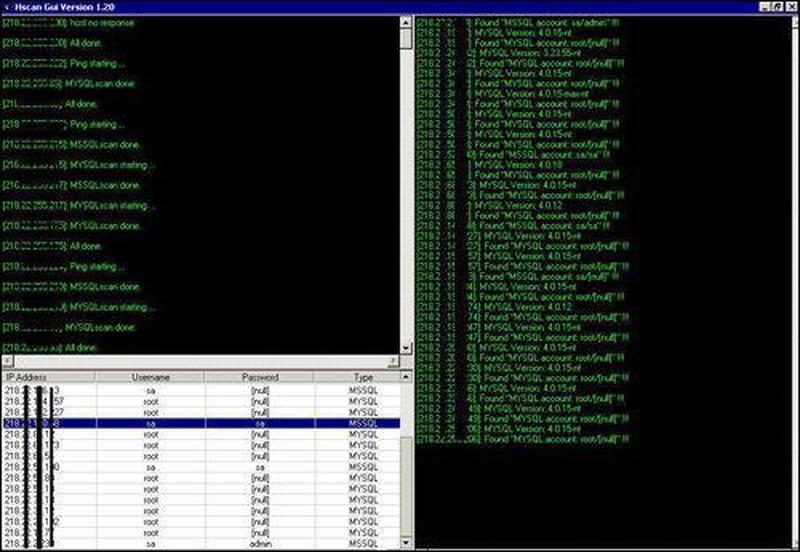Click the log pane's horizontal scroll-left arrow
The width and height of the screenshot is (800, 552).
(x=8, y=361)
